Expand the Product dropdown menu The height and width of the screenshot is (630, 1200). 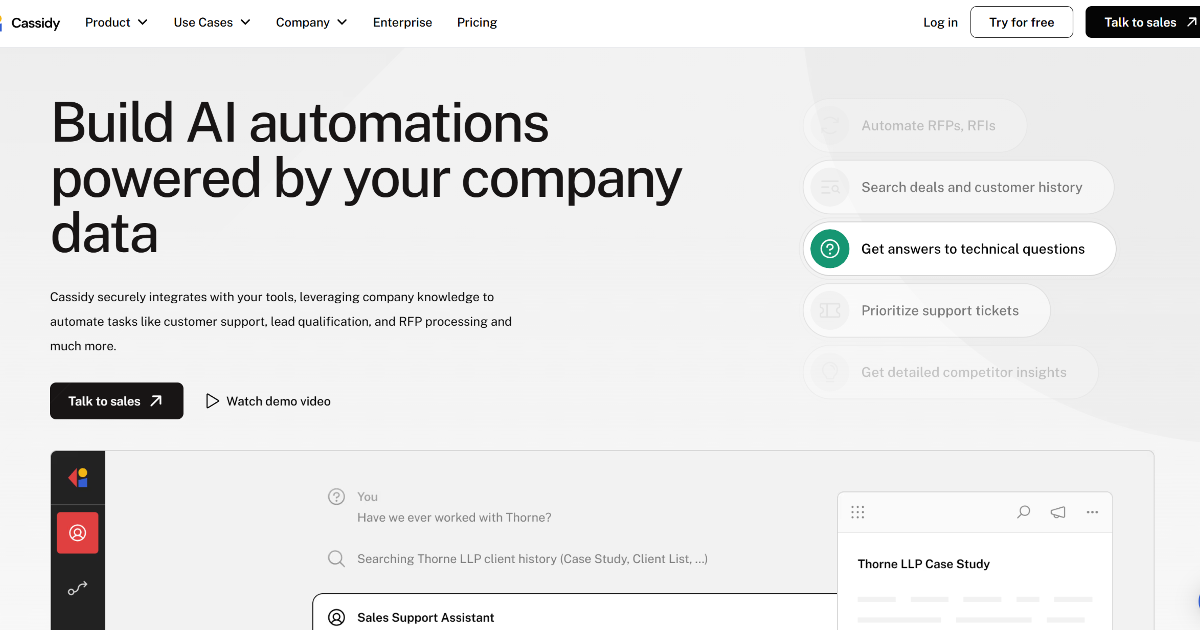pos(116,22)
